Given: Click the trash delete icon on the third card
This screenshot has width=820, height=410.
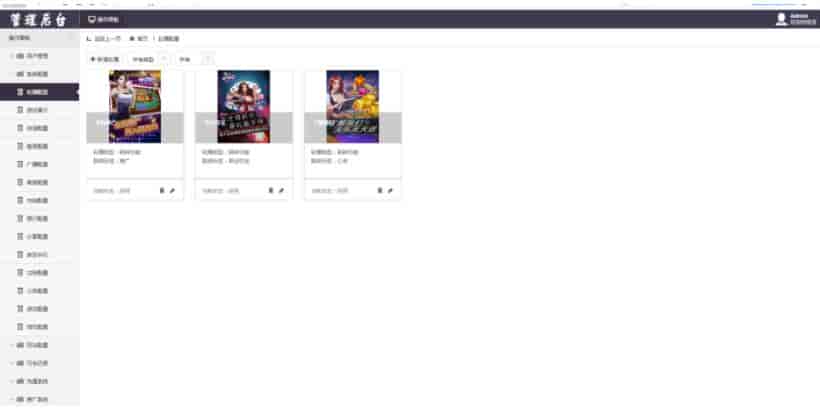Looking at the screenshot, I should pyautogui.click(x=380, y=190).
